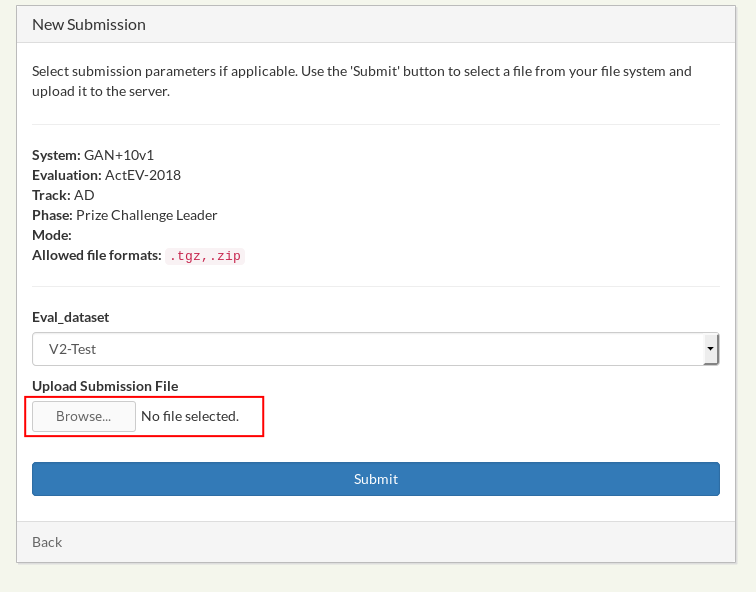Screen dimensions: 756x592
Task: Go Back using the footer link
Action: (47, 542)
